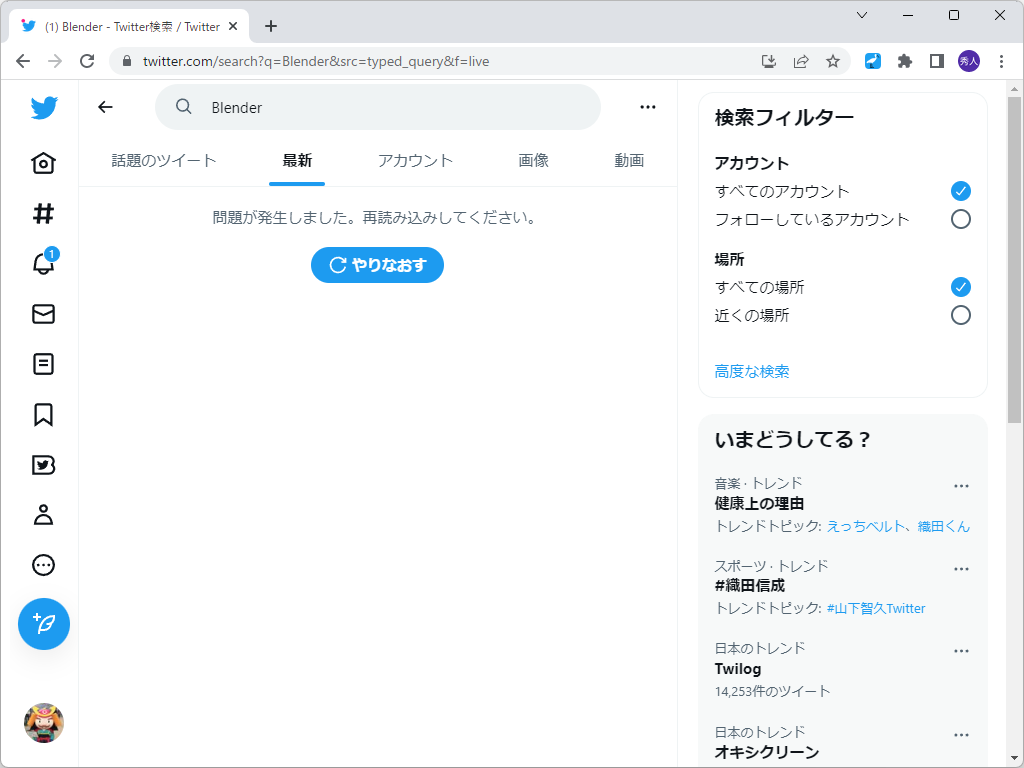Open the search options ellipsis menu
Image resolution: width=1024 pixels, height=768 pixels.
pos(648,107)
